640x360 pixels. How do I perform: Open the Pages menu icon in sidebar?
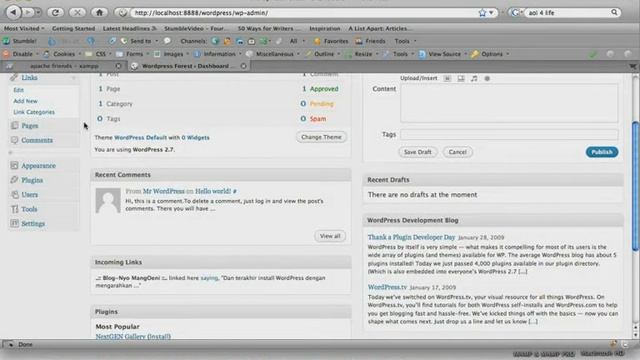click(x=15, y=126)
